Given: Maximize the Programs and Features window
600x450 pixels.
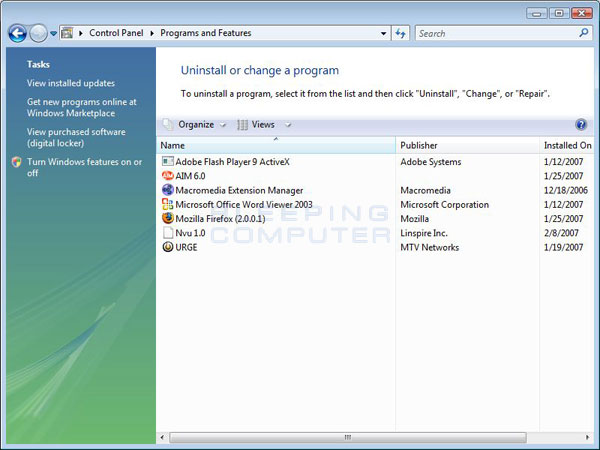Looking at the screenshot, I should pyautogui.click(x=559, y=14).
